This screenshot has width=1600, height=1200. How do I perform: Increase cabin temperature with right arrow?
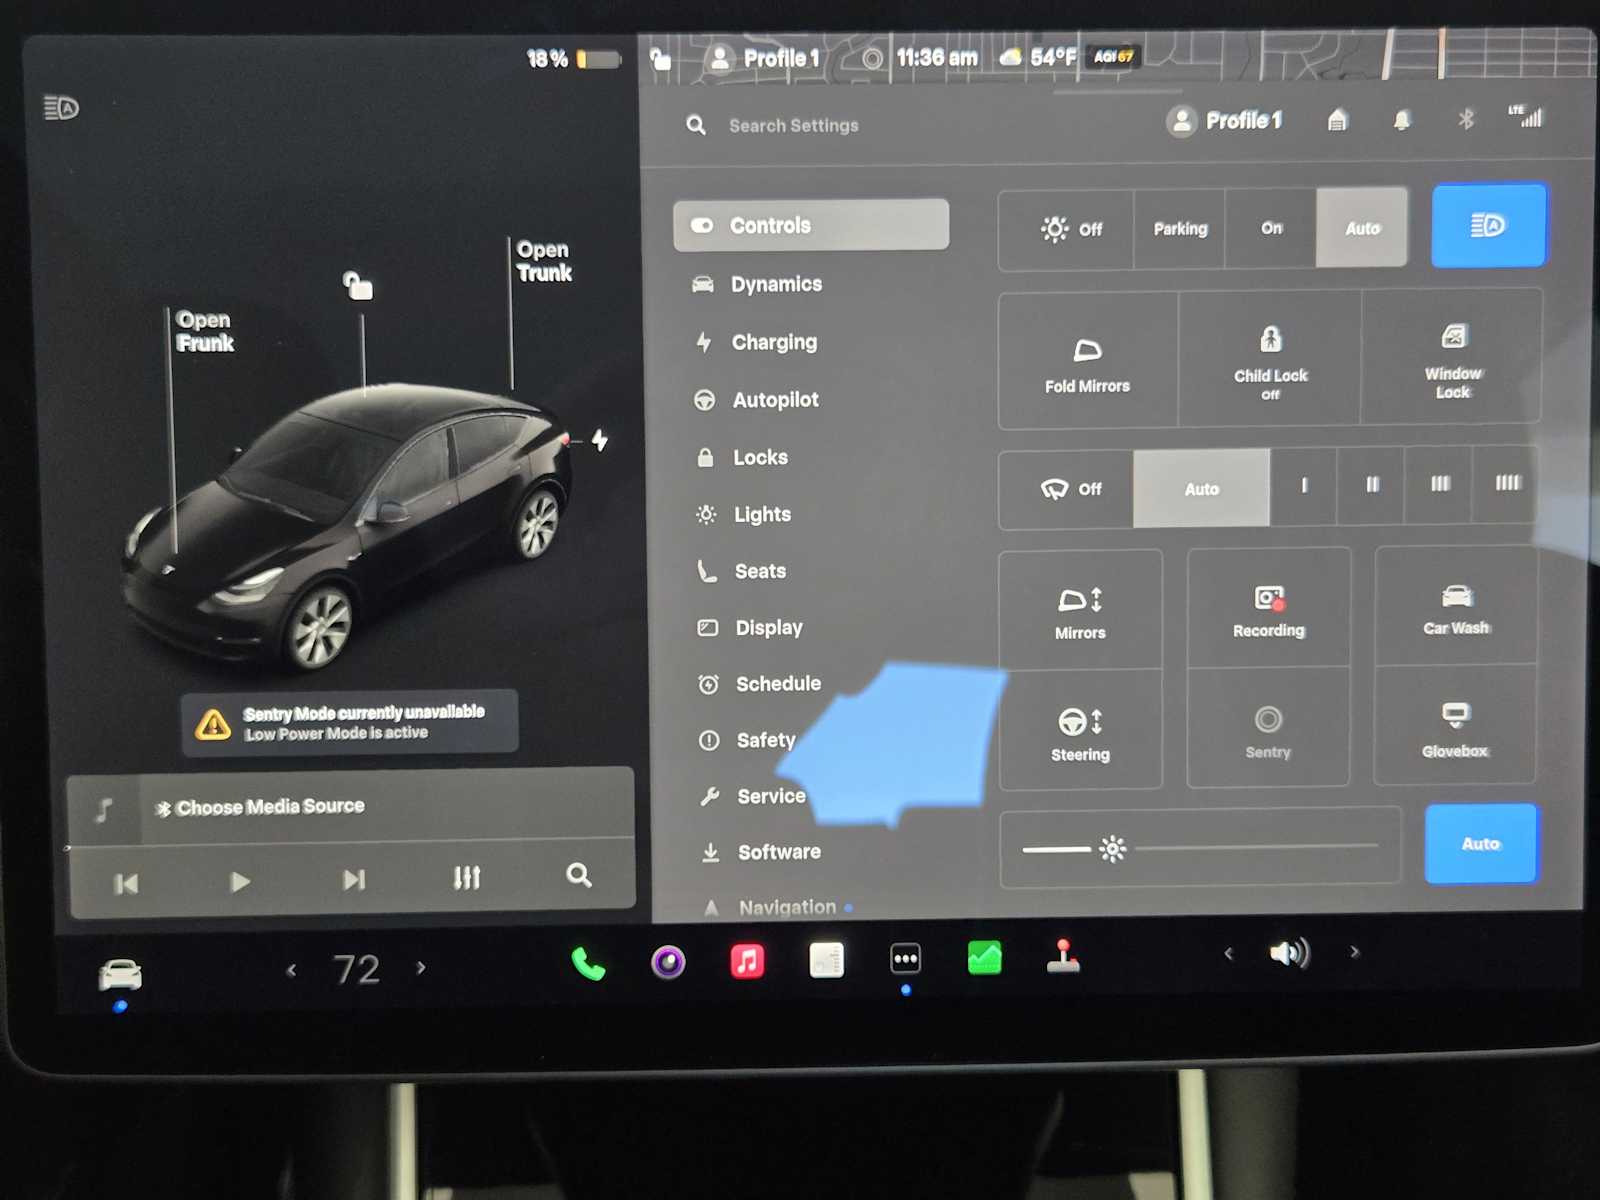point(421,968)
